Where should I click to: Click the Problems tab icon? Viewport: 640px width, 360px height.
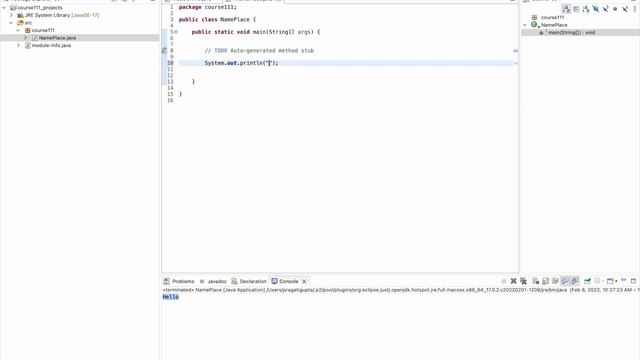(167, 281)
